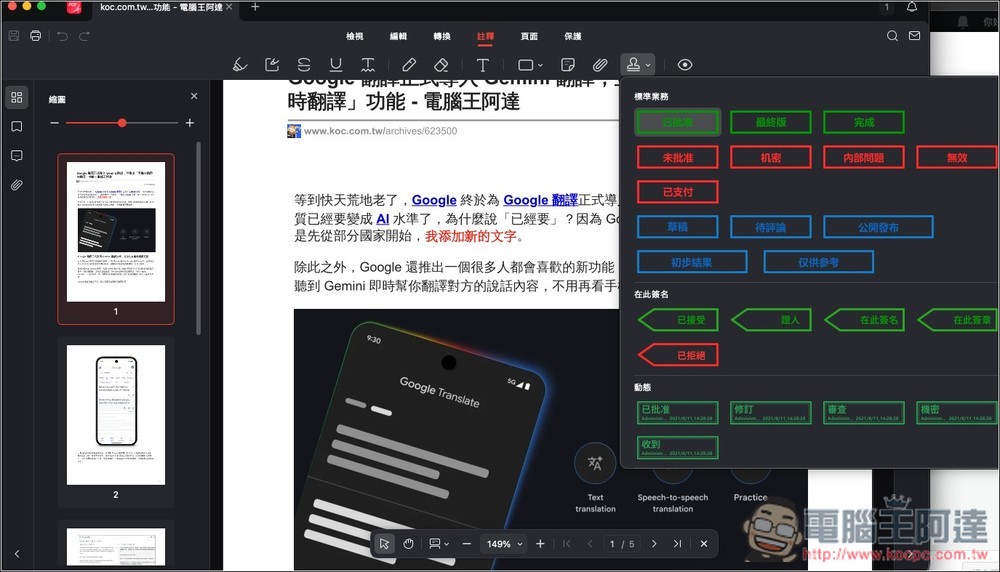Screen dimensions: 1000x572
Task: Select the eraser tool
Action: click(x=441, y=64)
